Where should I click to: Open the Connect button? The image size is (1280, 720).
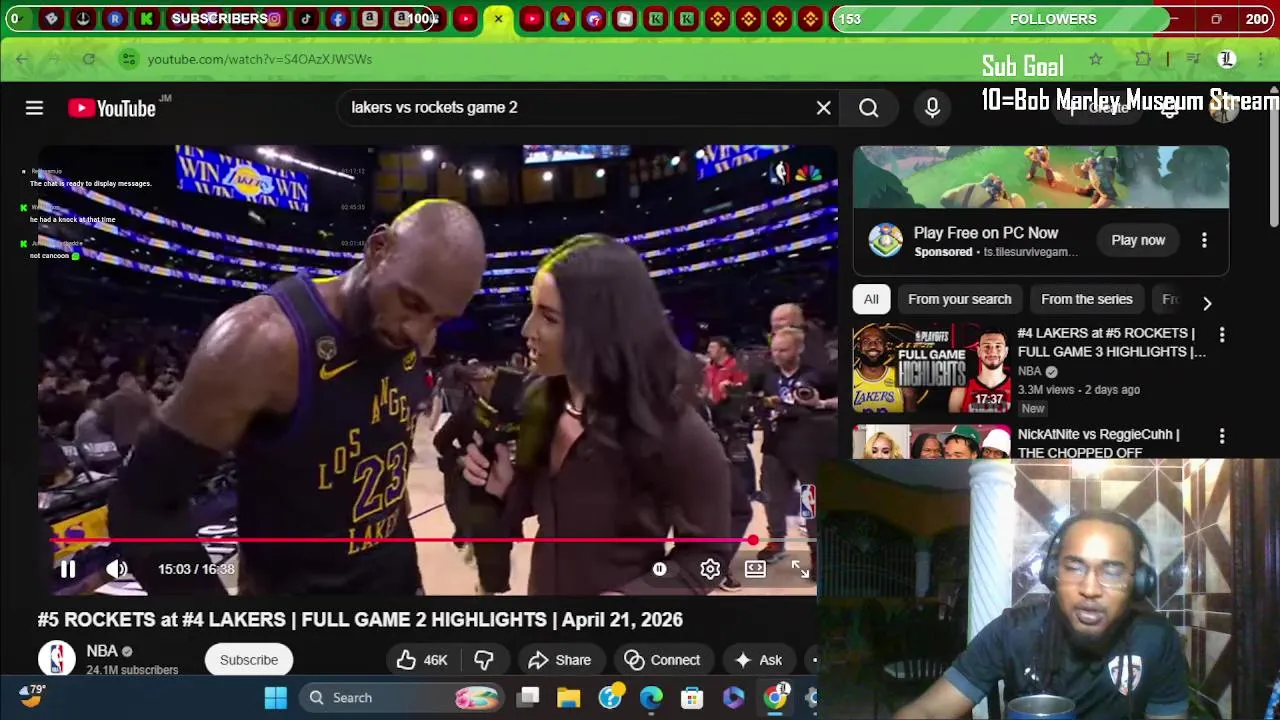click(x=662, y=660)
